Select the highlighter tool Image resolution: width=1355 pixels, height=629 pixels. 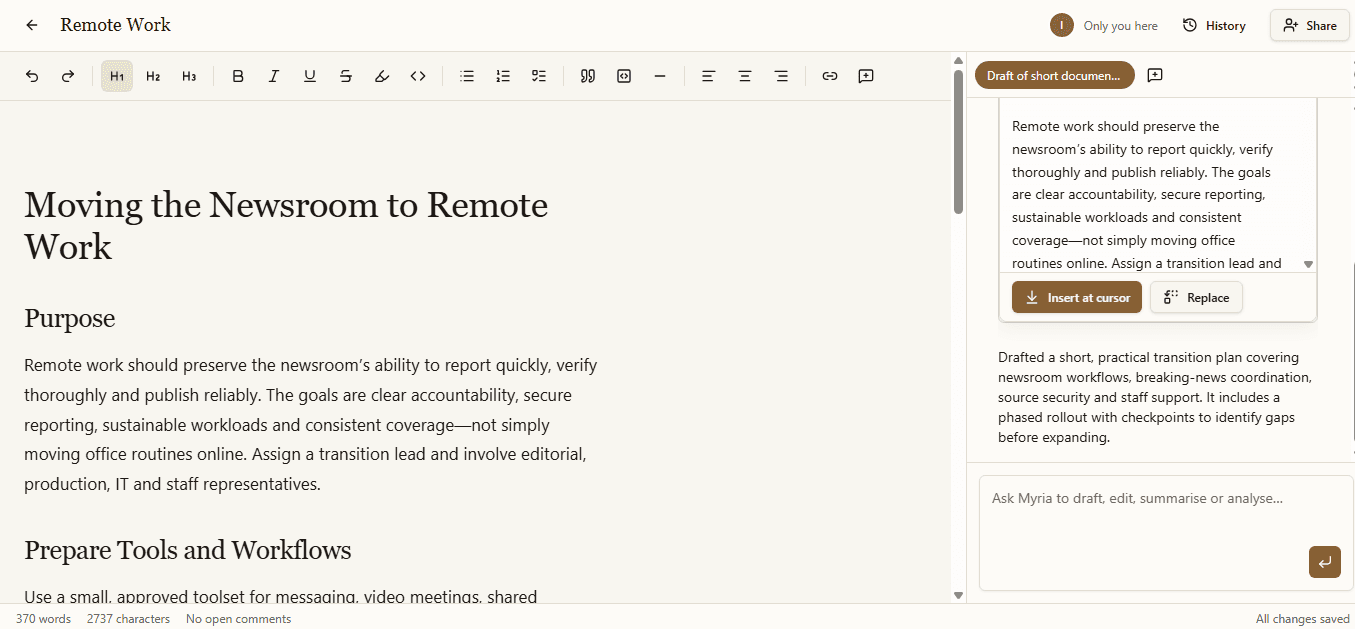[382, 76]
